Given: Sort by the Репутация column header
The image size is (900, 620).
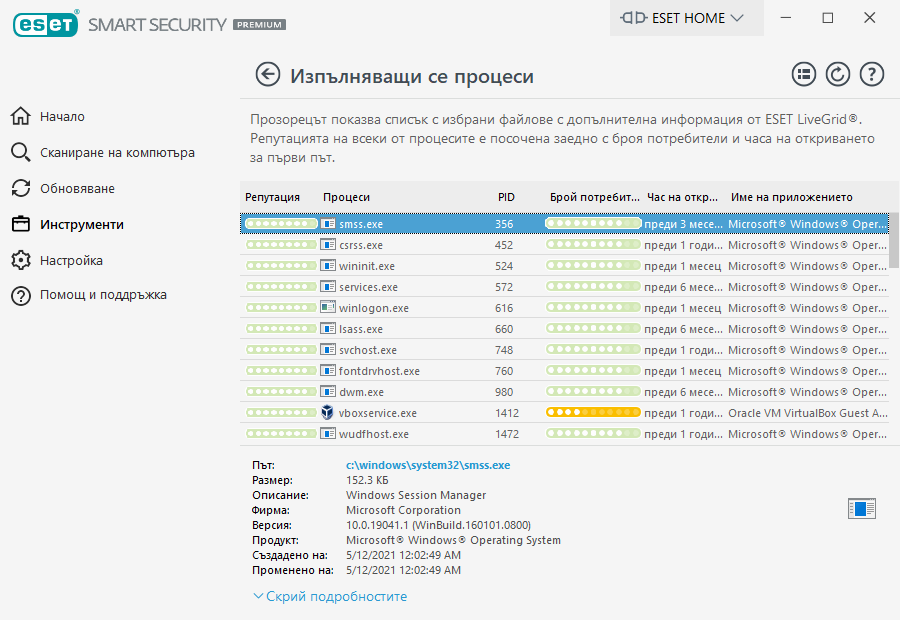Looking at the screenshot, I should click(272, 197).
